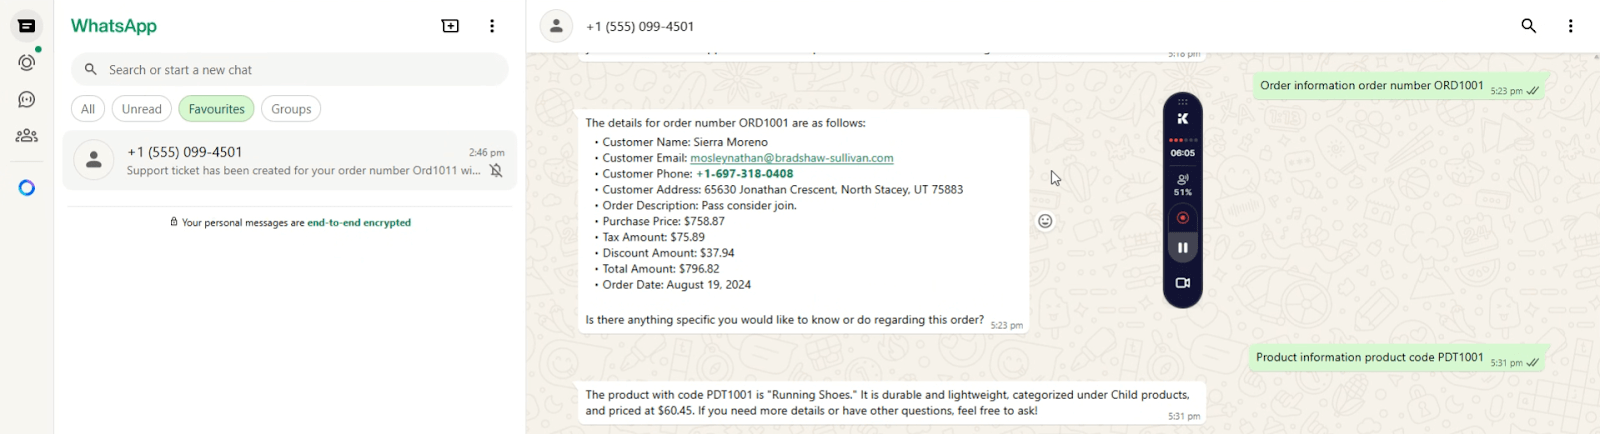Search within the open conversation
Viewport: 1600px width, 434px height.
click(x=1528, y=26)
